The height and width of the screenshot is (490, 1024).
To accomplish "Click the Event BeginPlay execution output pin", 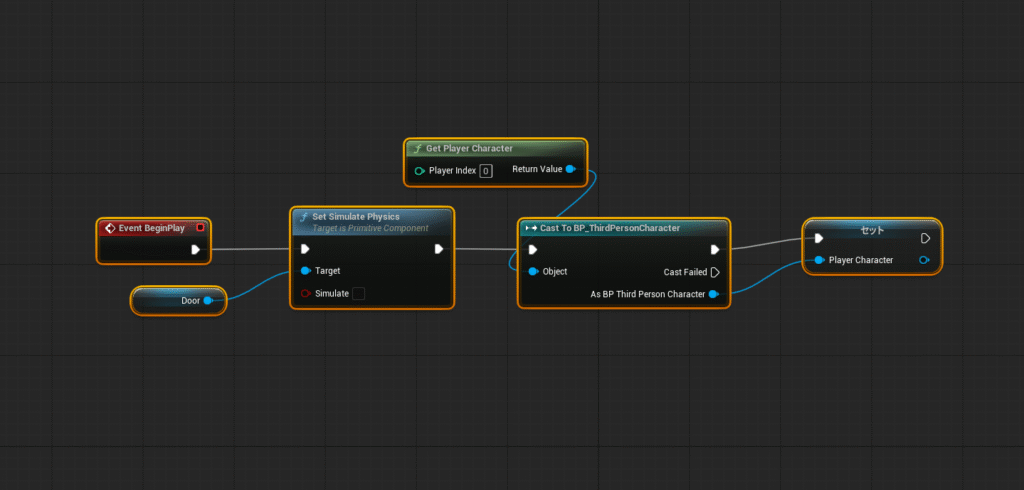I will [x=195, y=250].
